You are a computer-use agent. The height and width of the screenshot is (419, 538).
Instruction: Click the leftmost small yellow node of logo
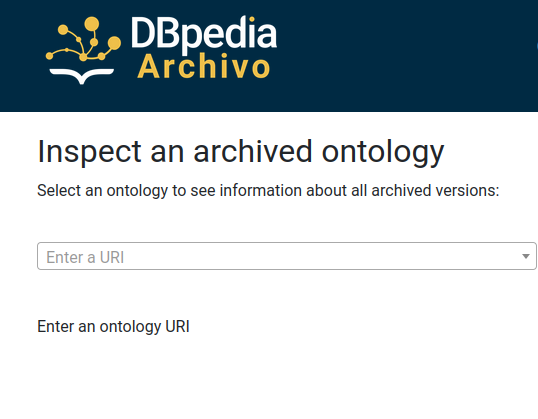pos(49,56)
